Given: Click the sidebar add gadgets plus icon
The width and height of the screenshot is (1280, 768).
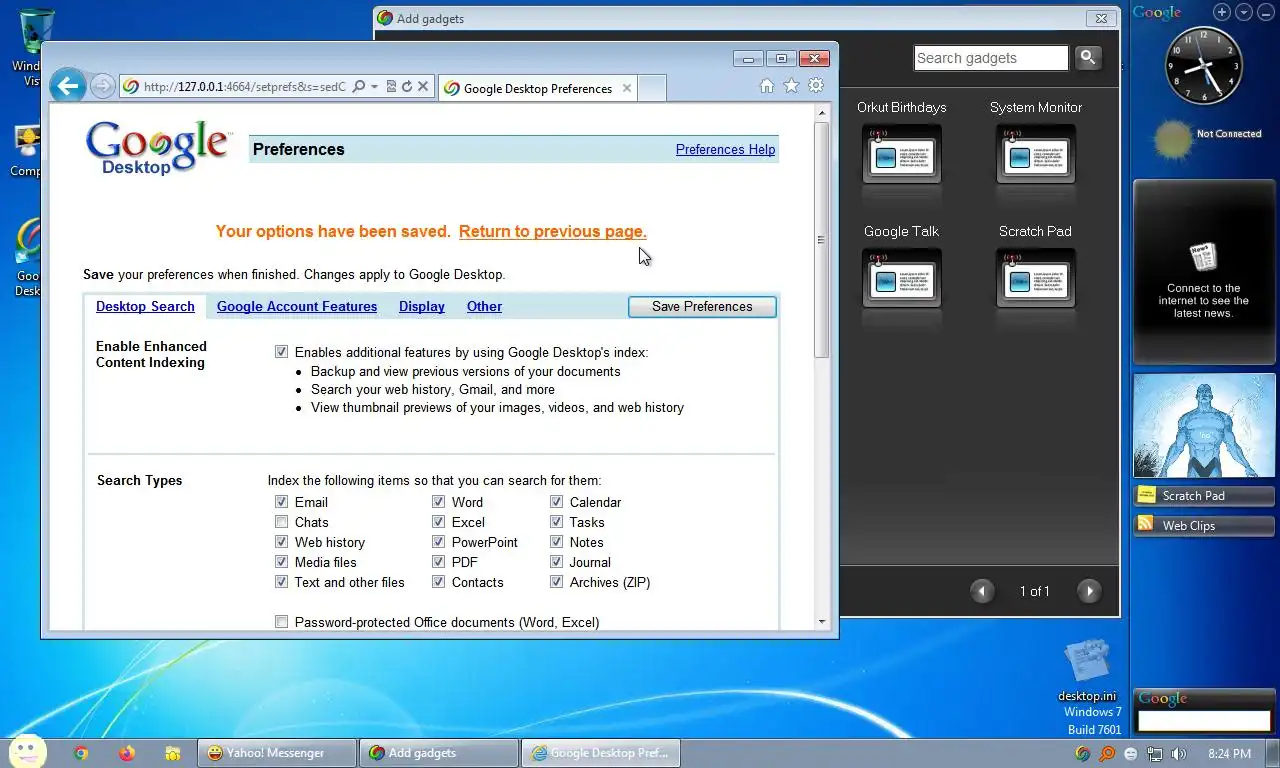Looking at the screenshot, I should coord(1222,12).
